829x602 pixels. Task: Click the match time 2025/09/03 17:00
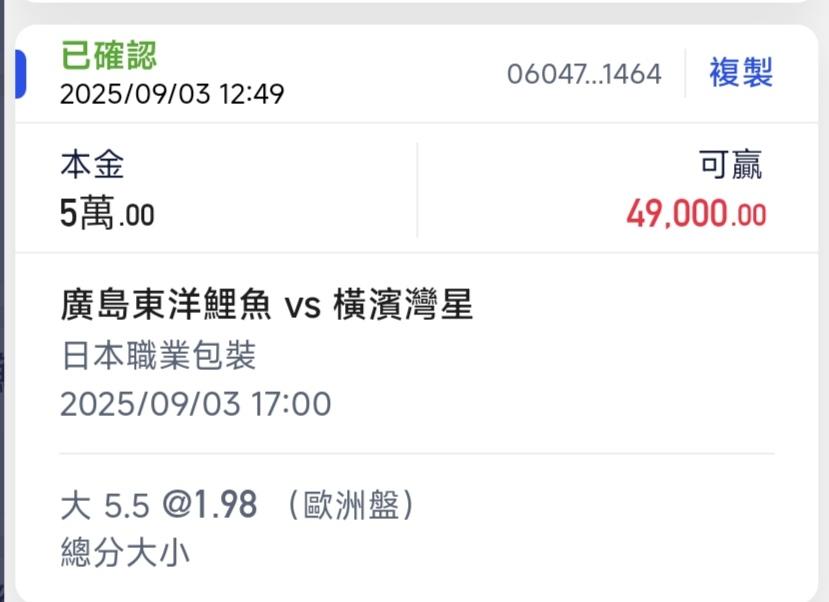tap(195, 404)
